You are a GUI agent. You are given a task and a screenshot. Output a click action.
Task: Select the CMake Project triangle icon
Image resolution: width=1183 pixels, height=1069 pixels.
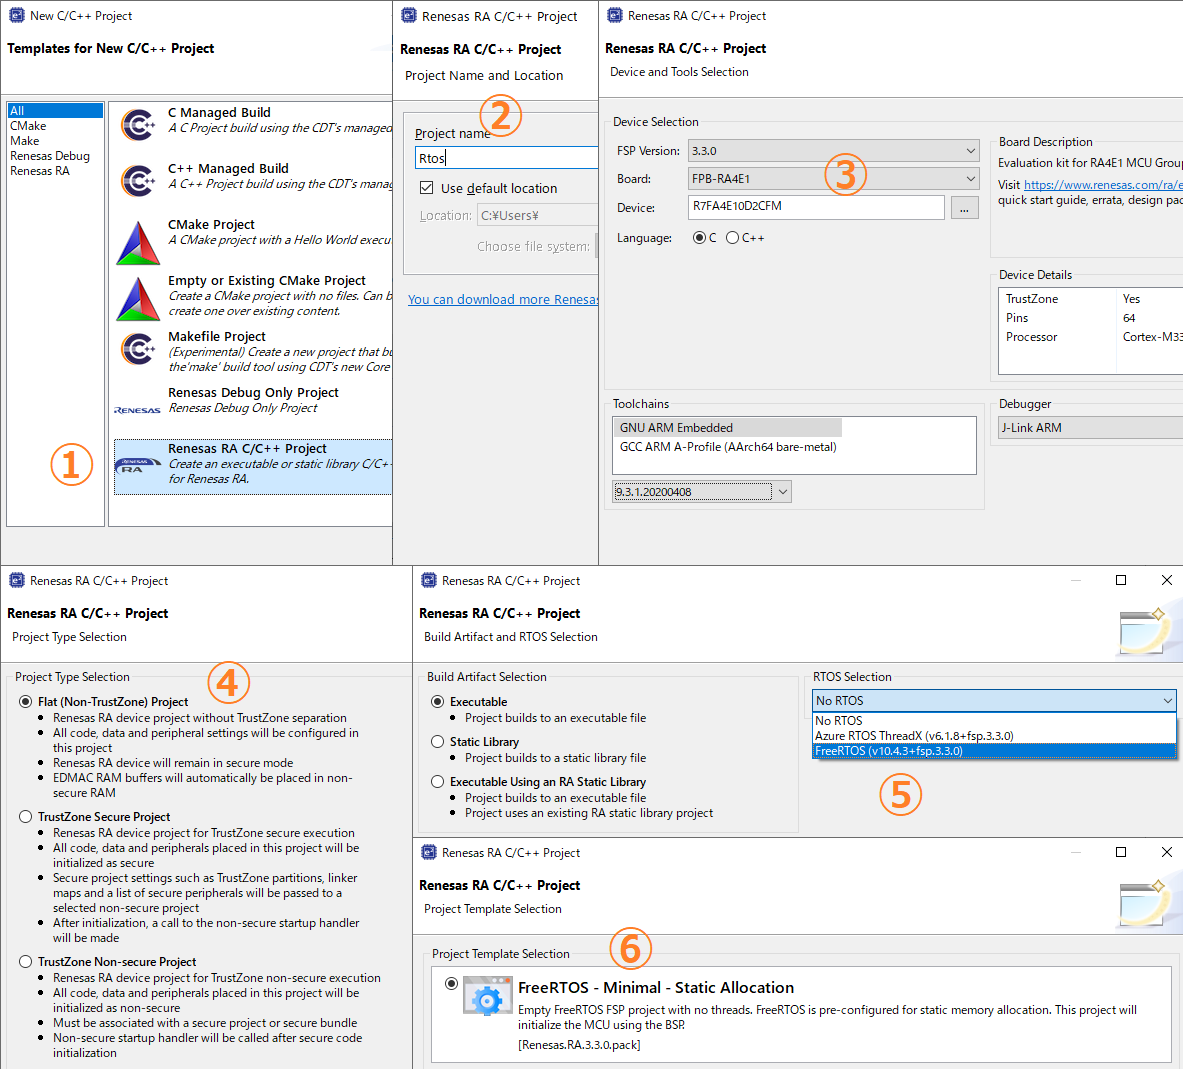[x=138, y=243]
